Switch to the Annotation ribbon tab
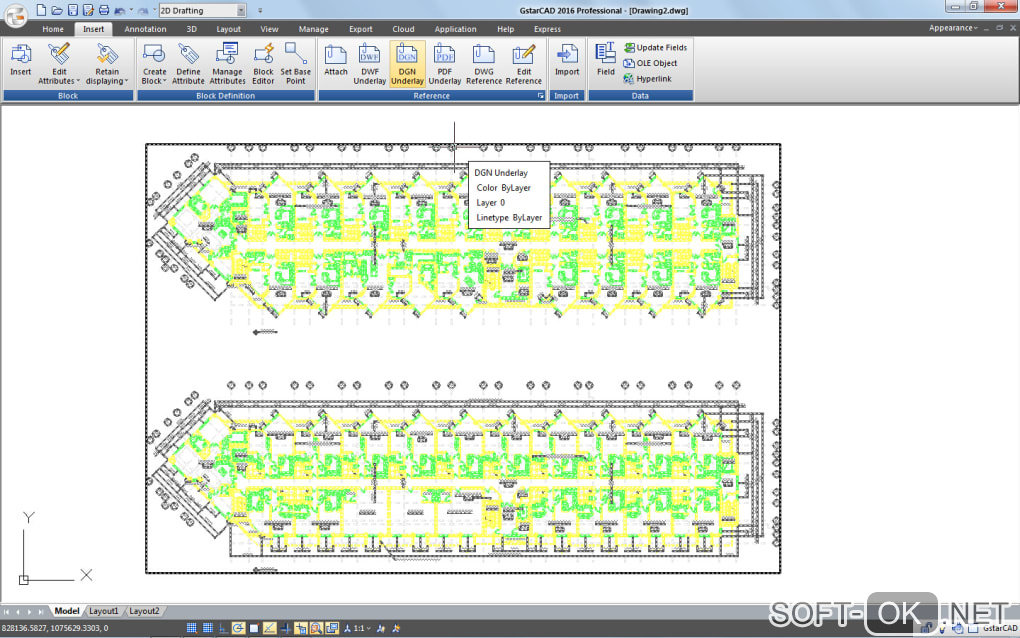 coord(145,29)
